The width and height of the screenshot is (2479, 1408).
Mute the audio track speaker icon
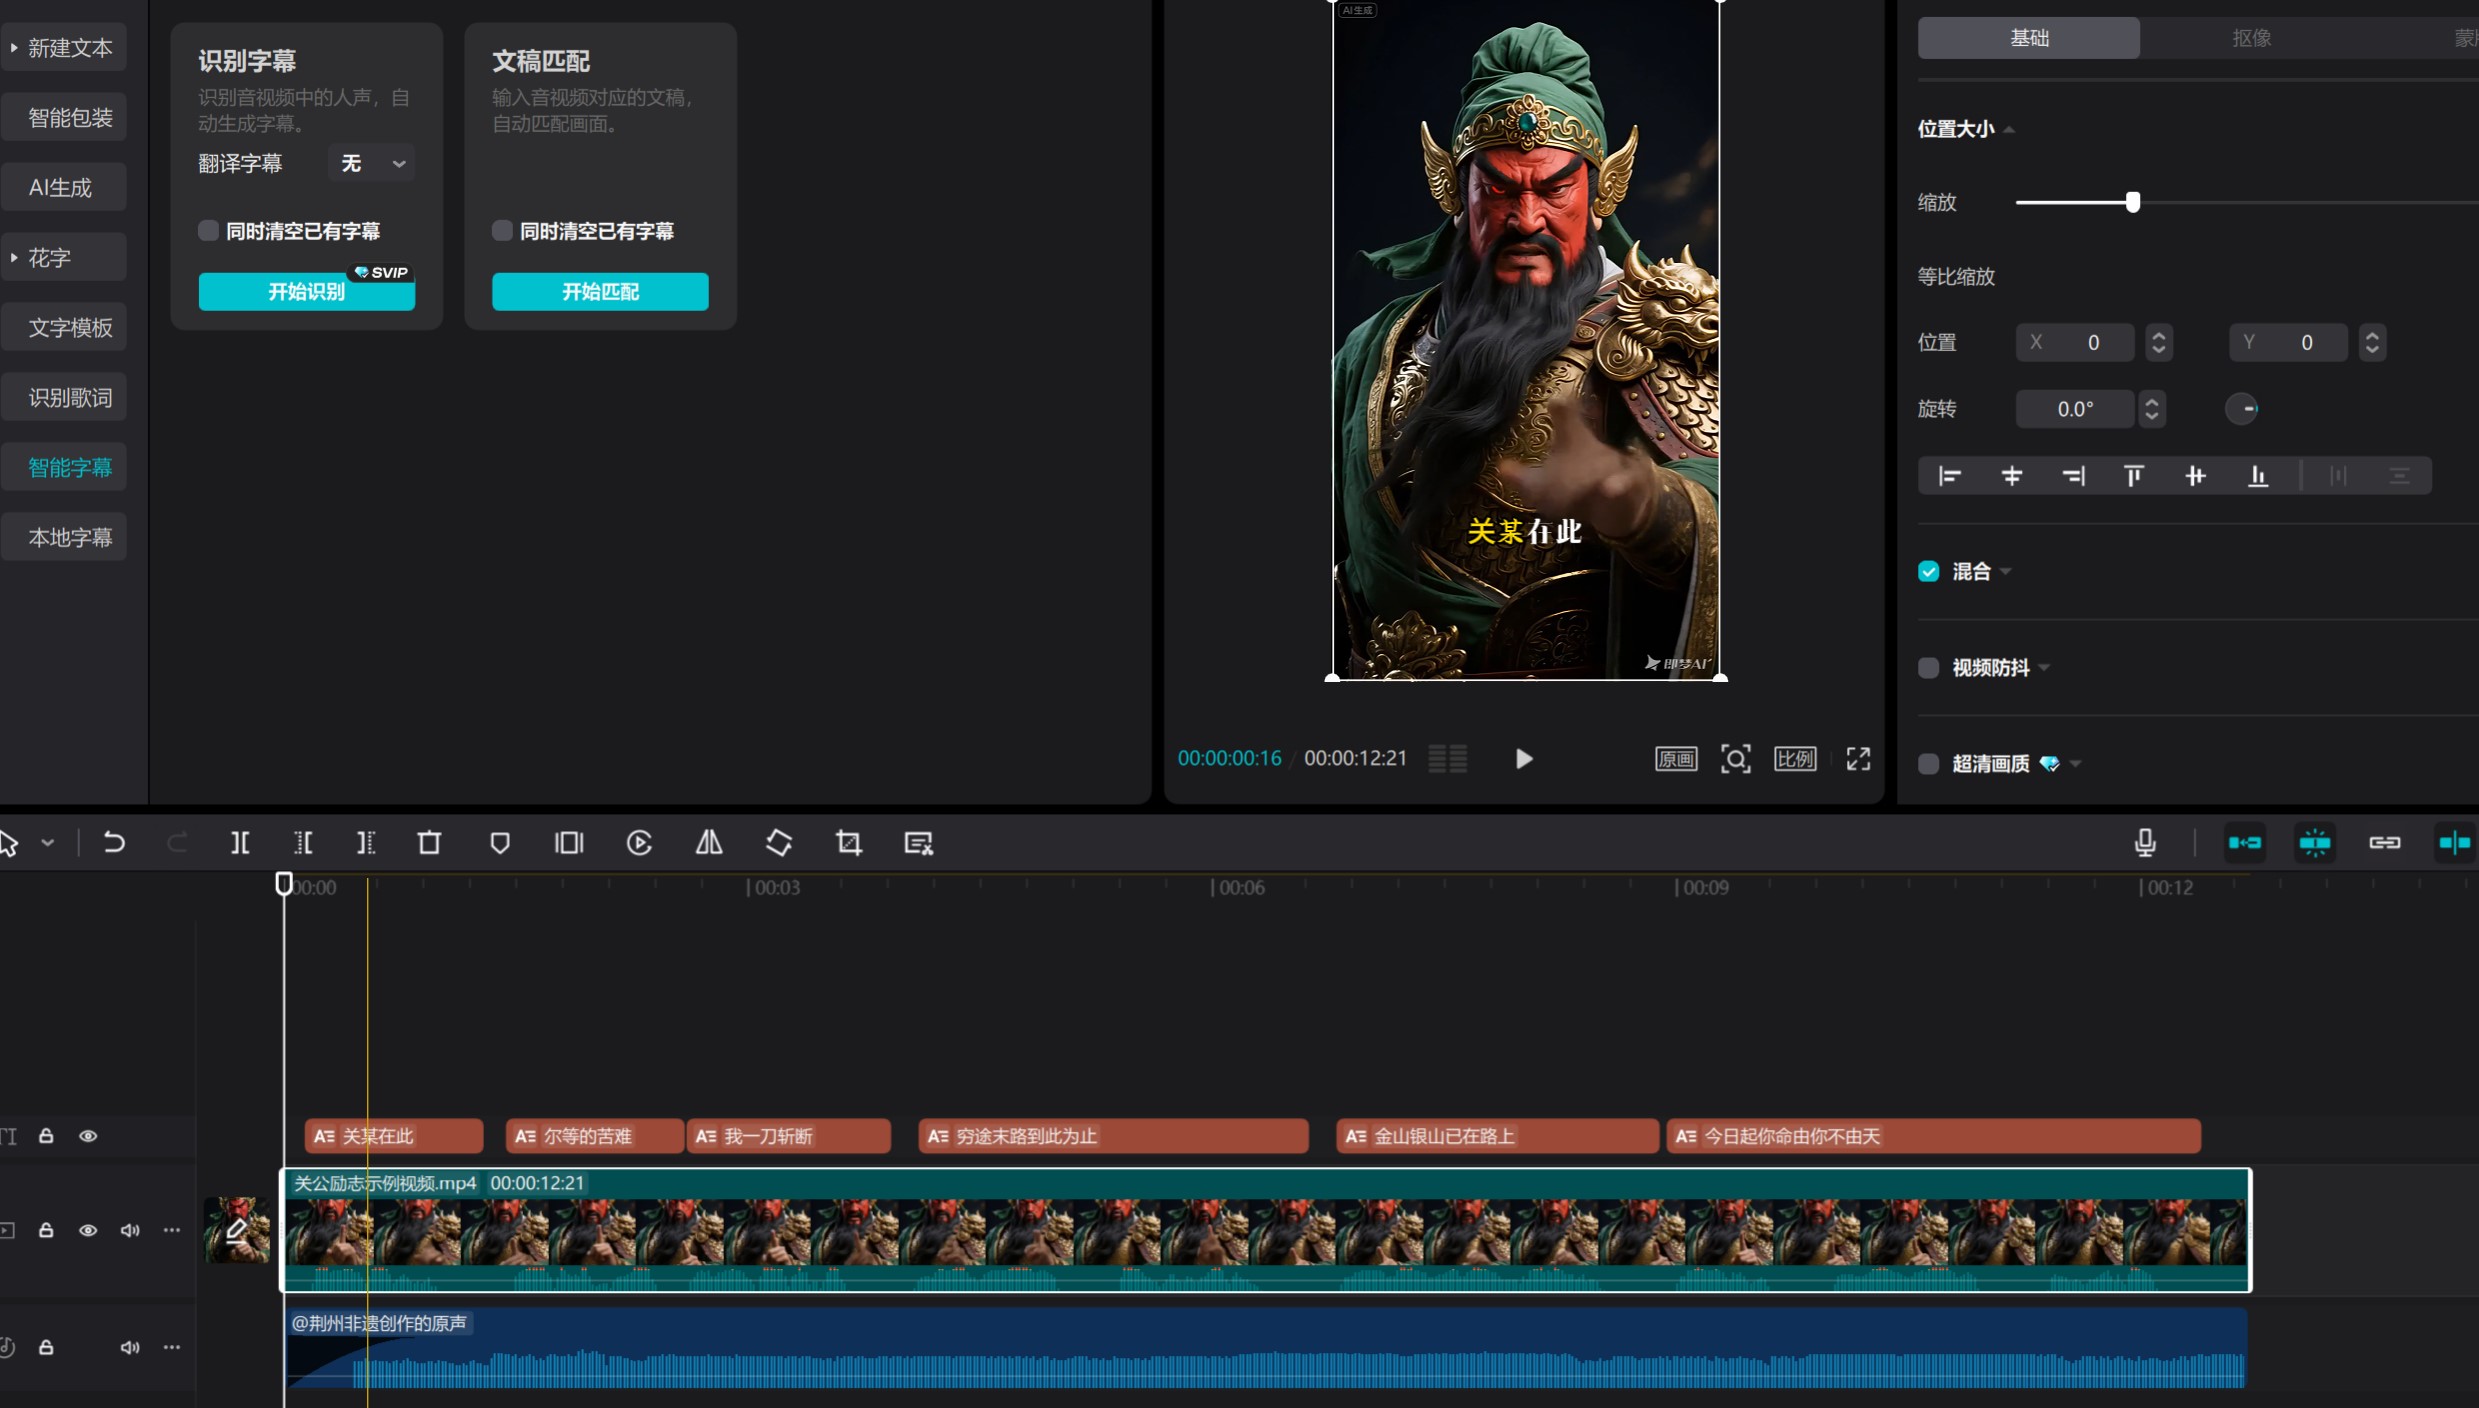(130, 1347)
